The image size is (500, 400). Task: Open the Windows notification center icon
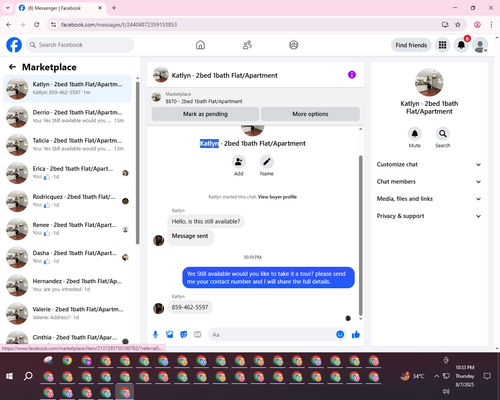(x=487, y=376)
